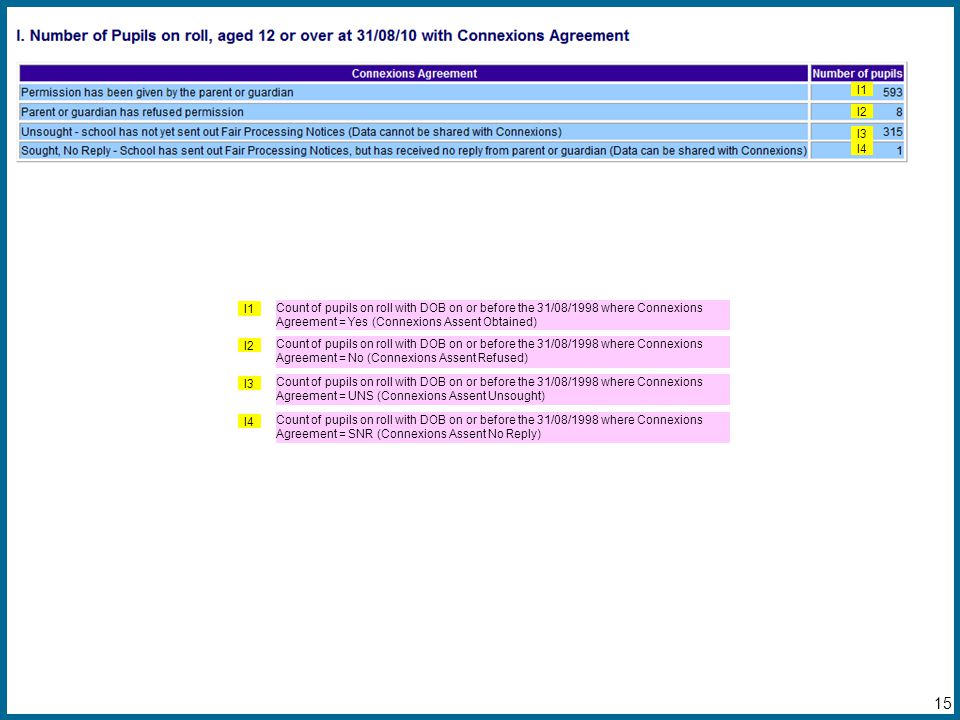
Task: Click the value 593 in the table
Action: (x=892, y=92)
